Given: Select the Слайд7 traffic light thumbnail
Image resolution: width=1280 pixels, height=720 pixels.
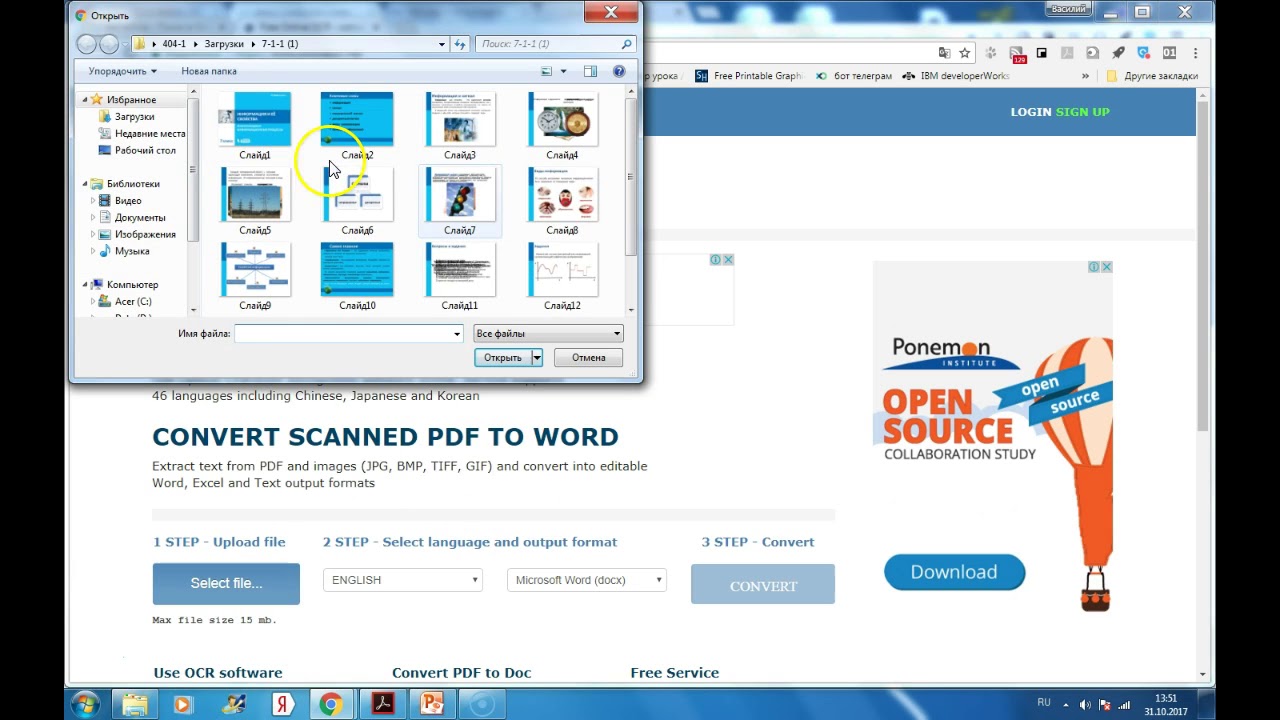Looking at the screenshot, I should 460,201.
